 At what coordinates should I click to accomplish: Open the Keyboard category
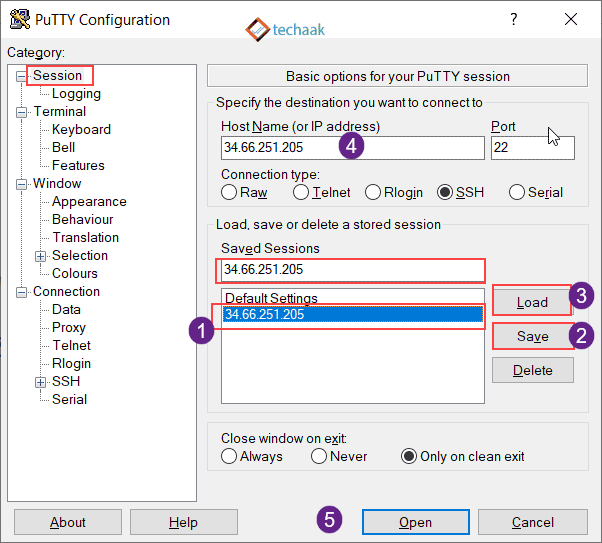[81, 129]
